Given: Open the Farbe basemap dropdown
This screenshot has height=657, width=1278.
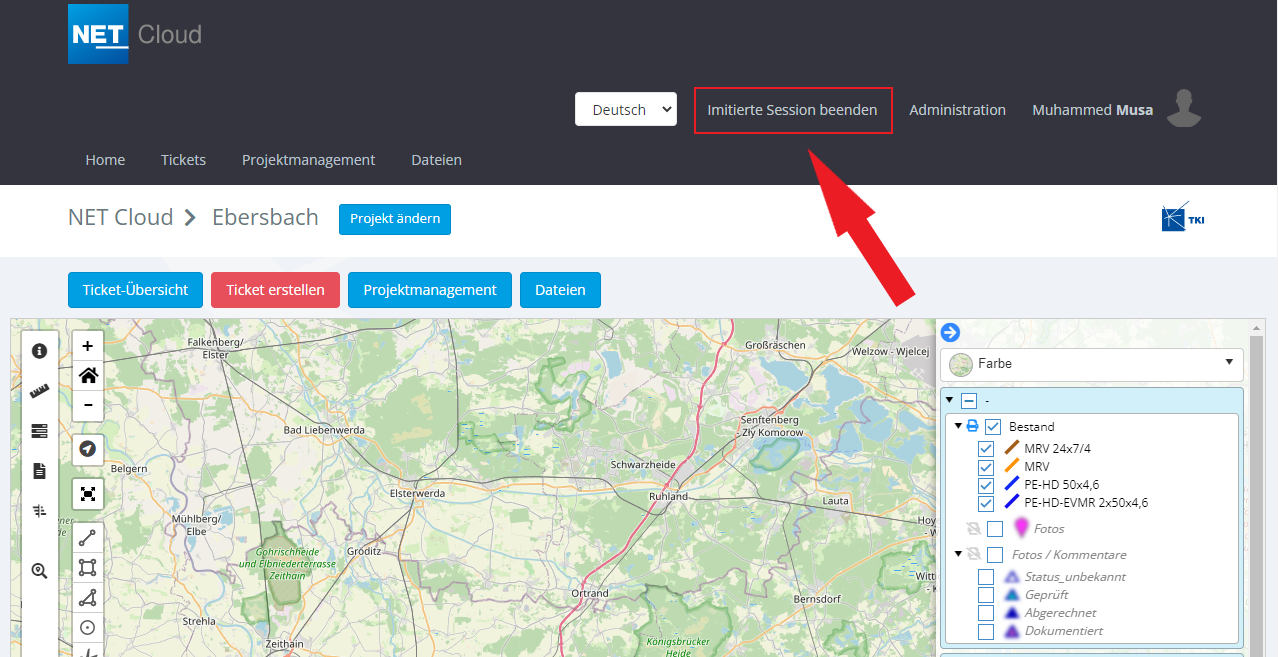Looking at the screenshot, I should (1091, 364).
